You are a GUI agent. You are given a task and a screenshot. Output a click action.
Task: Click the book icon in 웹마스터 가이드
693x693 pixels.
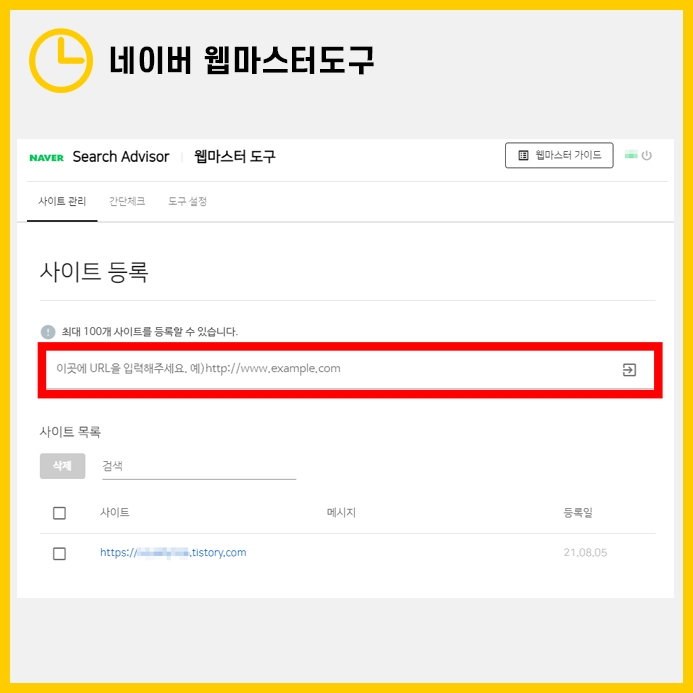tap(523, 156)
